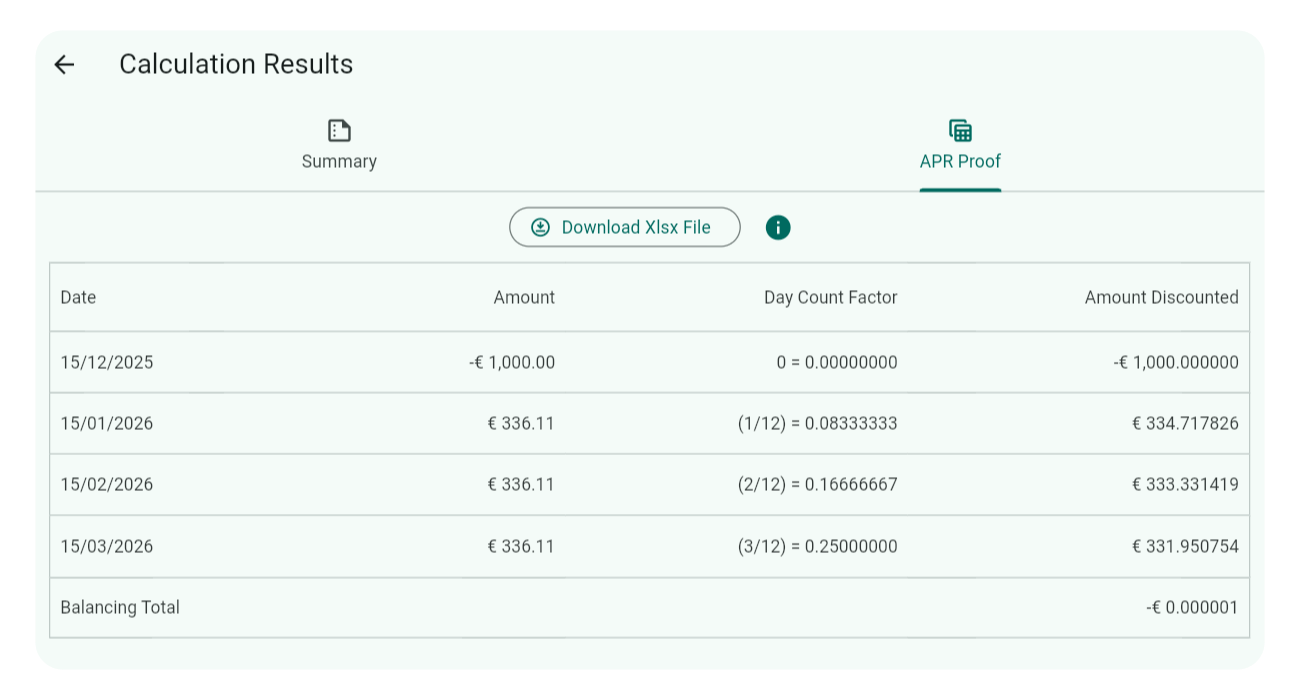The height and width of the screenshot is (700, 1300).
Task: Switch to the APR Proof tab
Action: coord(960,145)
